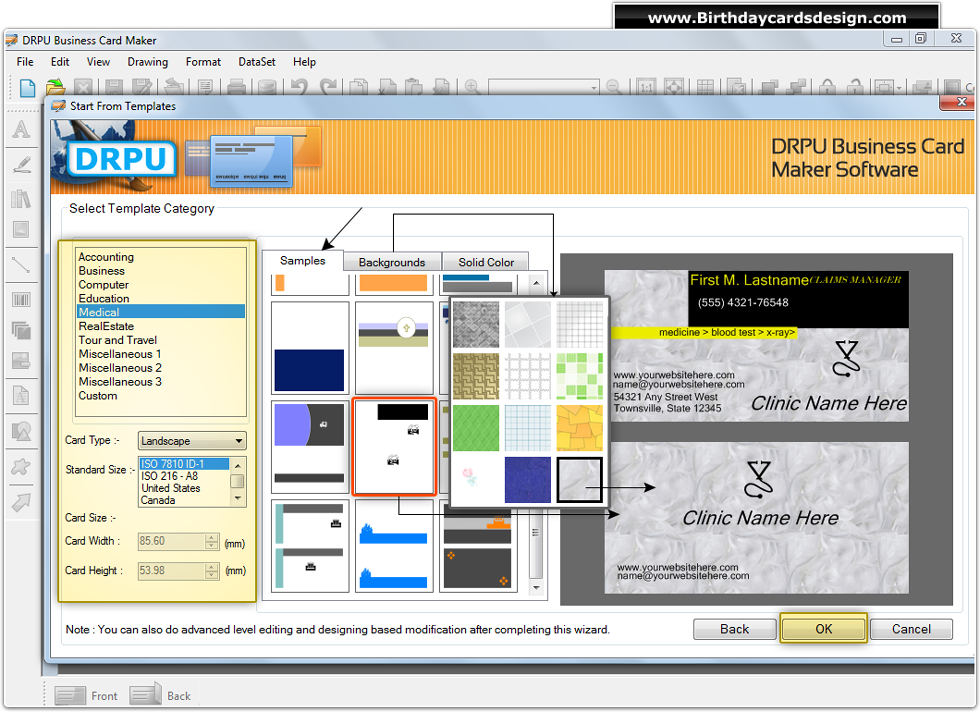Select the signature pen tool in sidebar

tap(21, 164)
